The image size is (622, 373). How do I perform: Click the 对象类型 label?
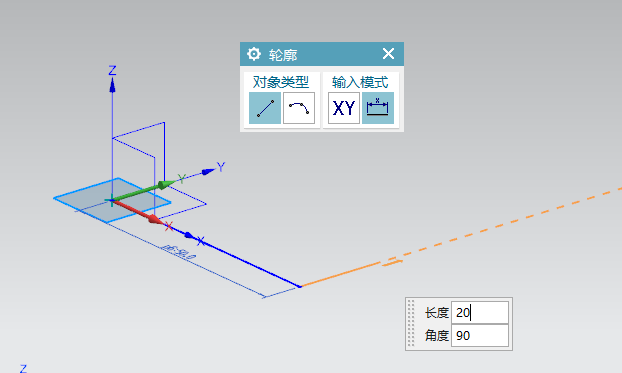(x=281, y=82)
